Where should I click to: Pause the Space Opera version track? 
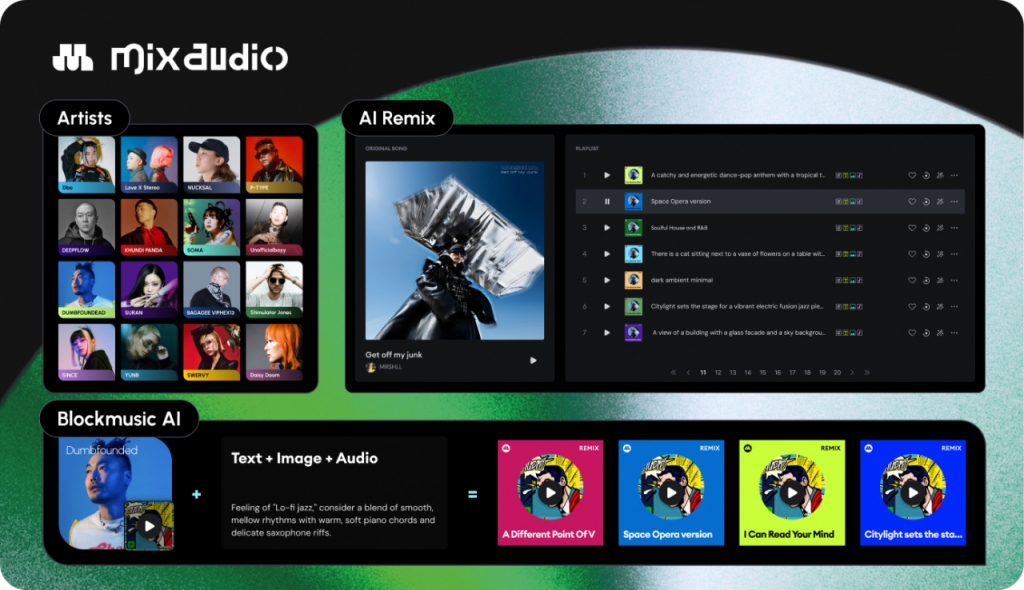(607, 202)
